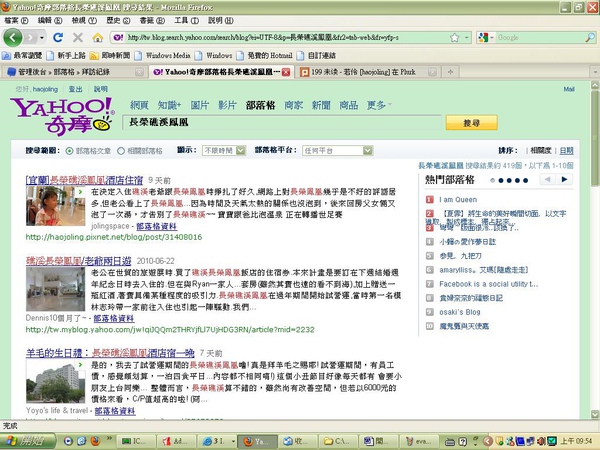Click the Yahoo search box with 長榮礁溪鳳凰
600x450 pixels.
pyautogui.click(x=282, y=122)
